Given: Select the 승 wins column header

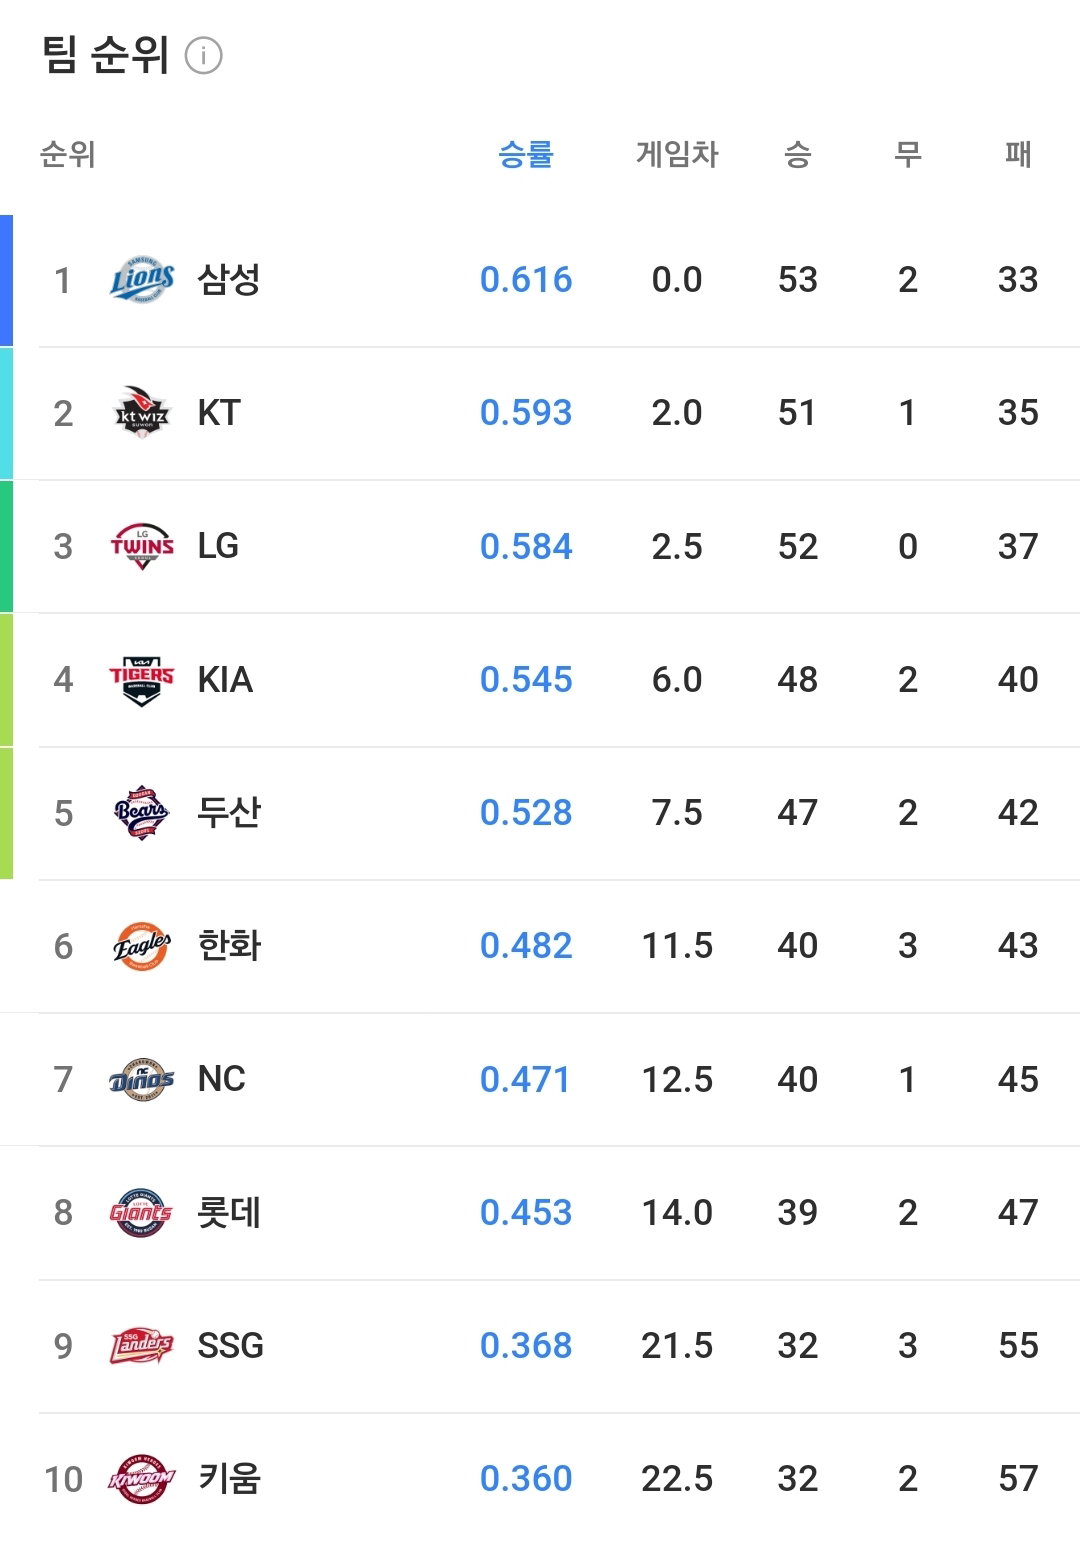Looking at the screenshot, I should (x=797, y=154).
